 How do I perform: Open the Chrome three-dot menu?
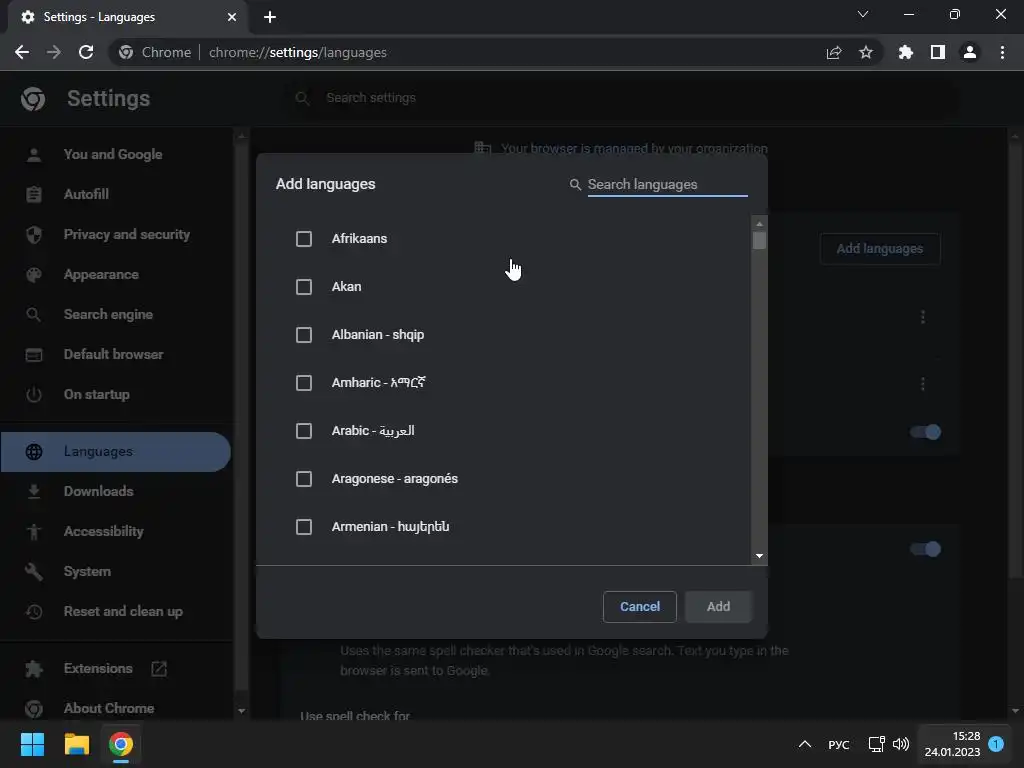click(x=1002, y=52)
